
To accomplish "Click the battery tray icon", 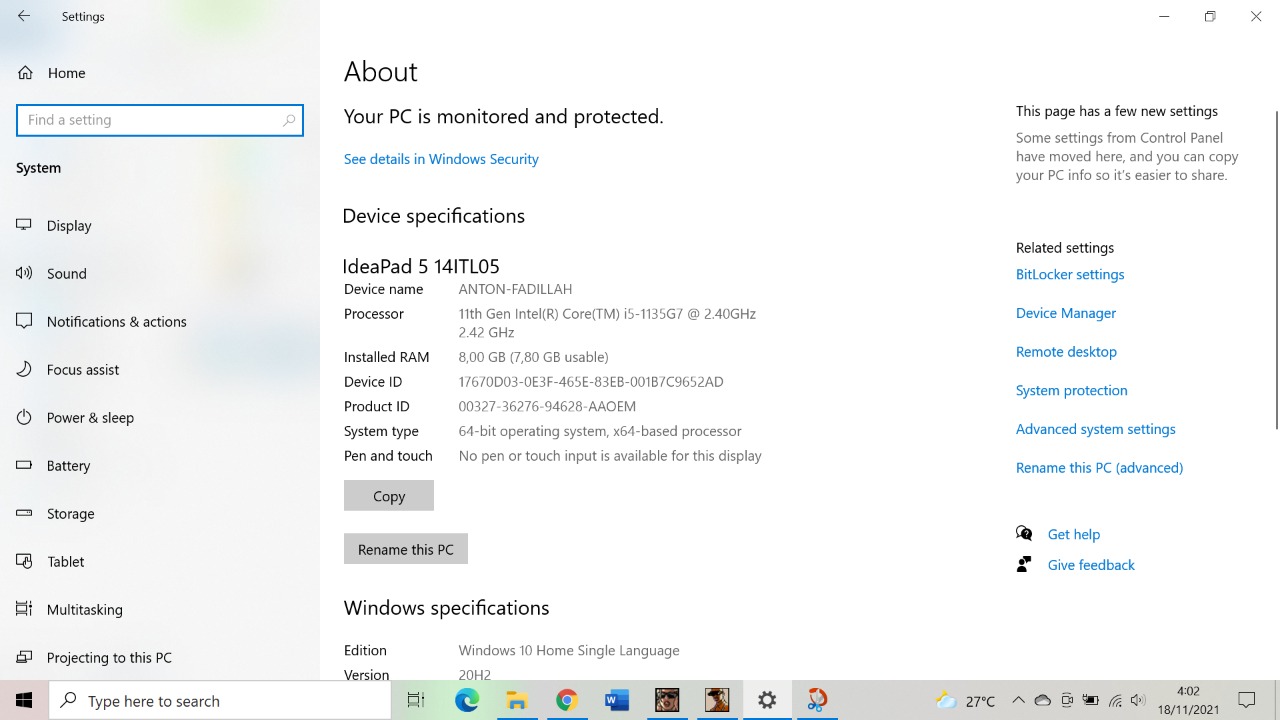I will point(1091,700).
